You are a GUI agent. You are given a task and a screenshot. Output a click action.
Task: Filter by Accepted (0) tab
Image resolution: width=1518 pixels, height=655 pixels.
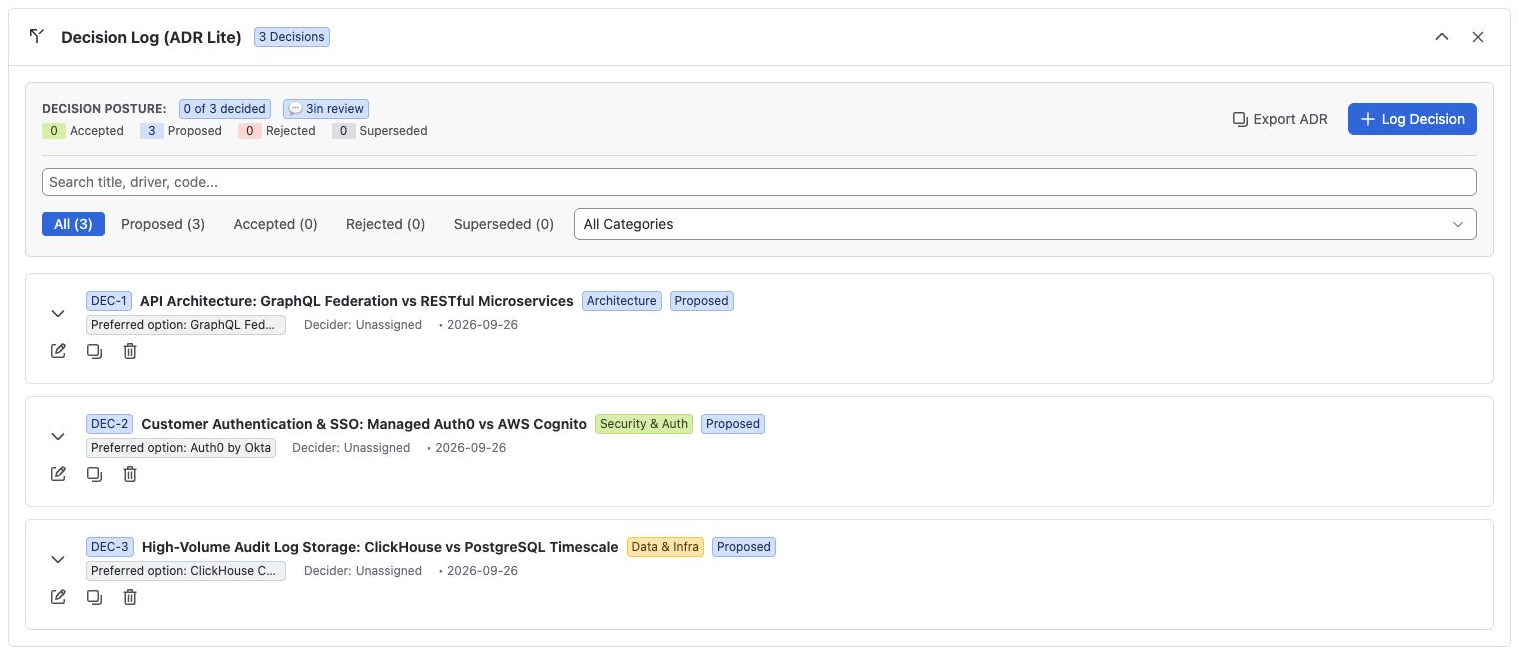276,224
